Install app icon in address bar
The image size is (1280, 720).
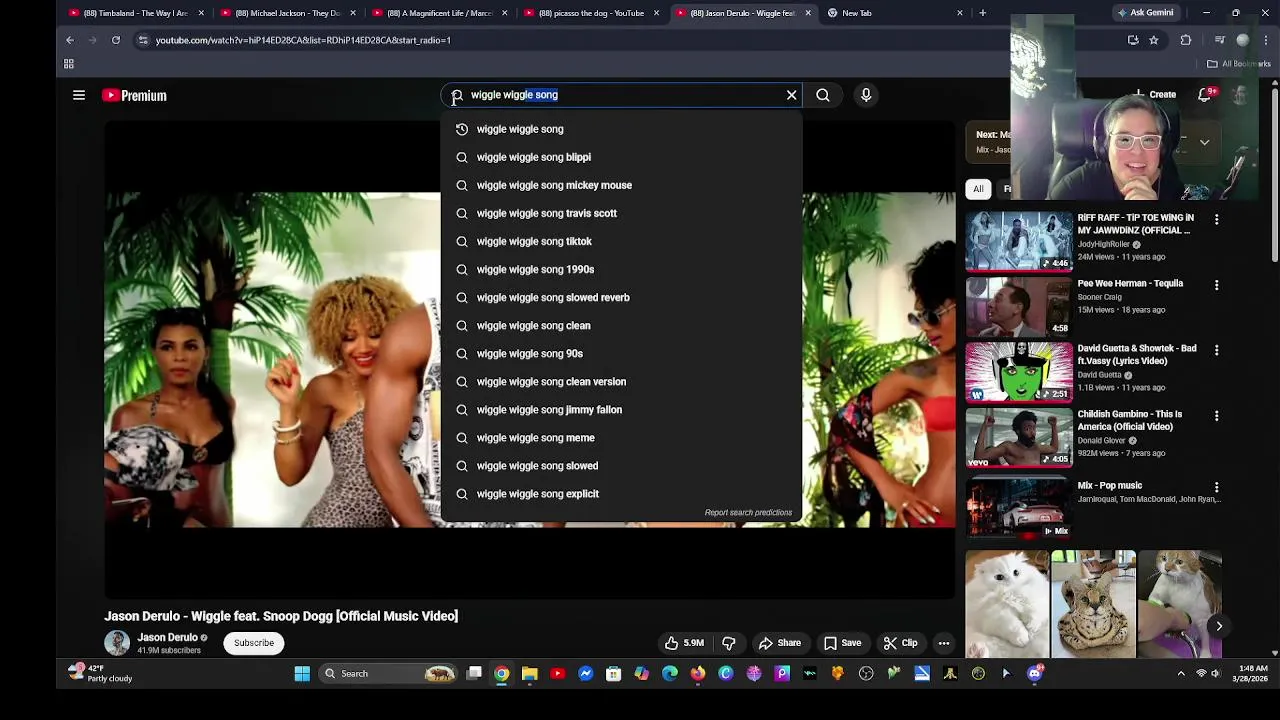pos(1133,40)
